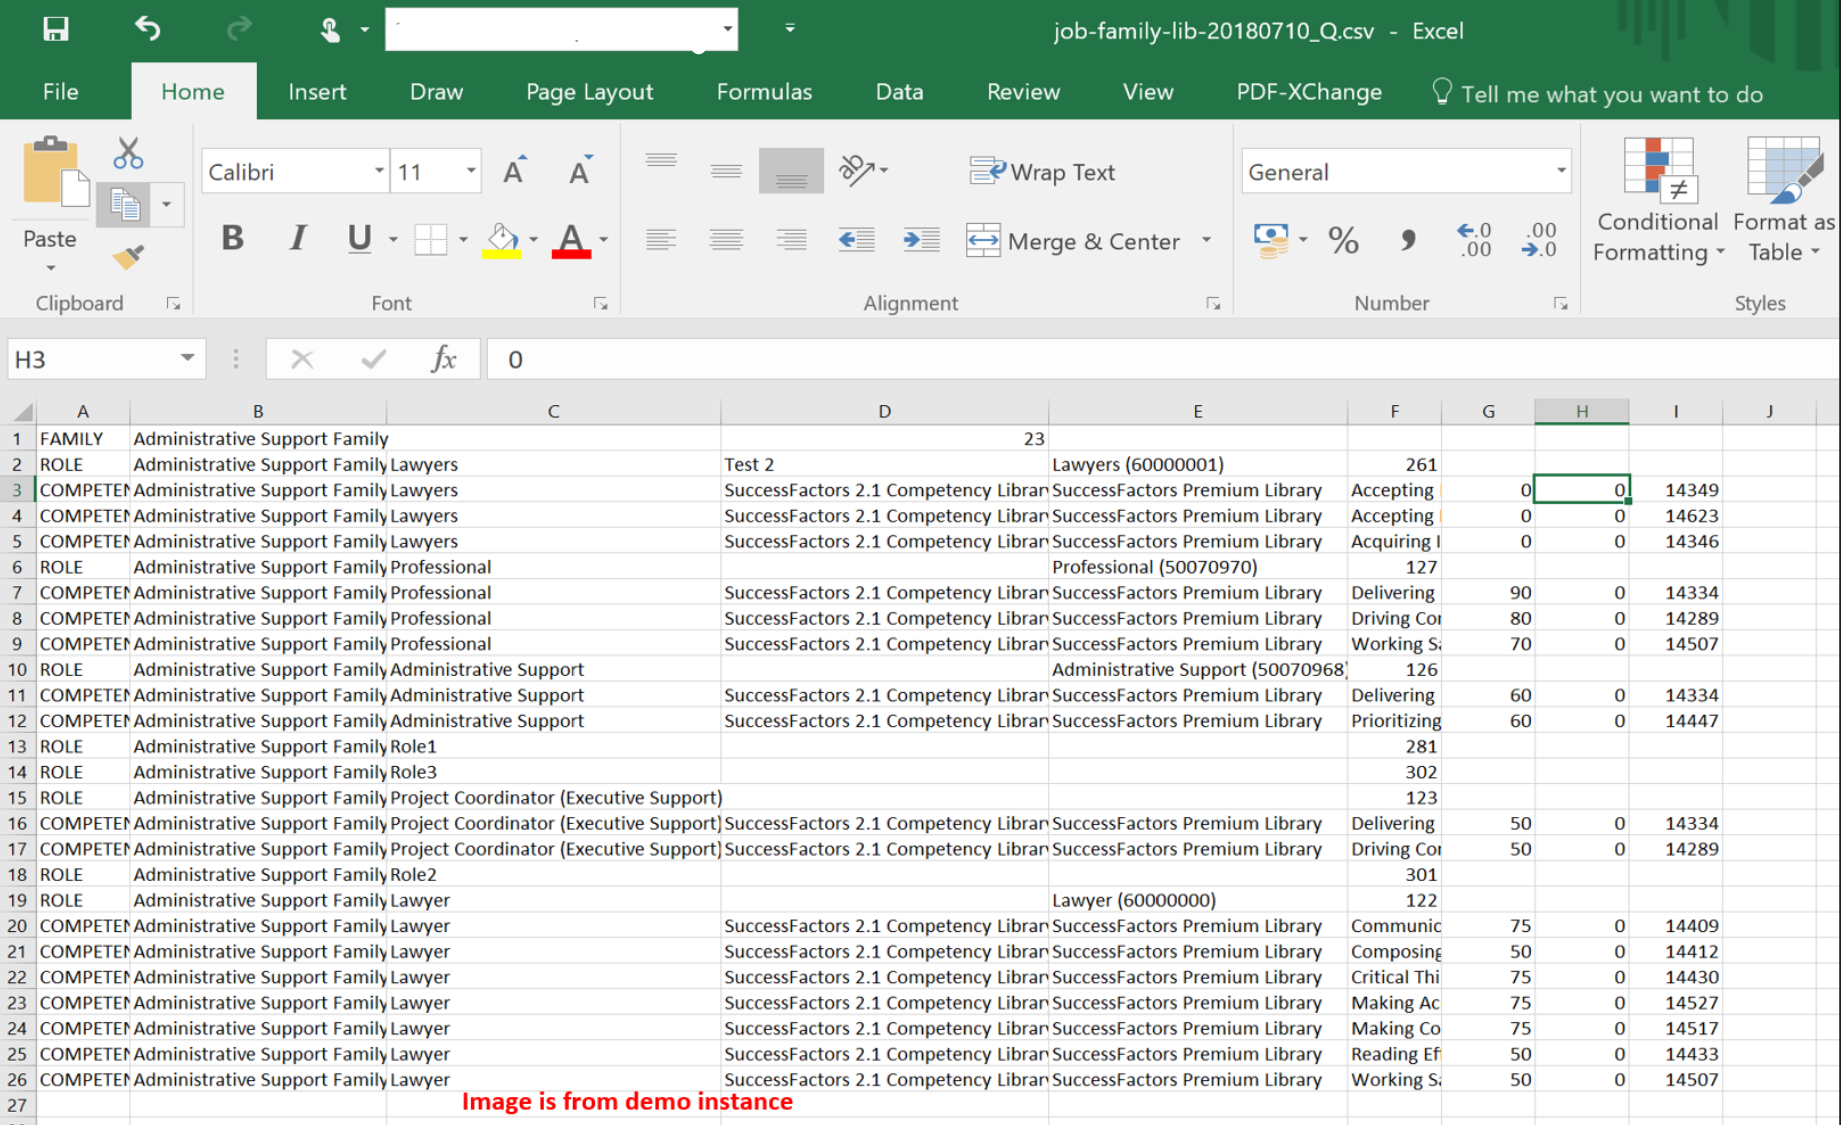1841x1125 pixels.
Task: Toggle Italic formatting
Action: point(297,238)
